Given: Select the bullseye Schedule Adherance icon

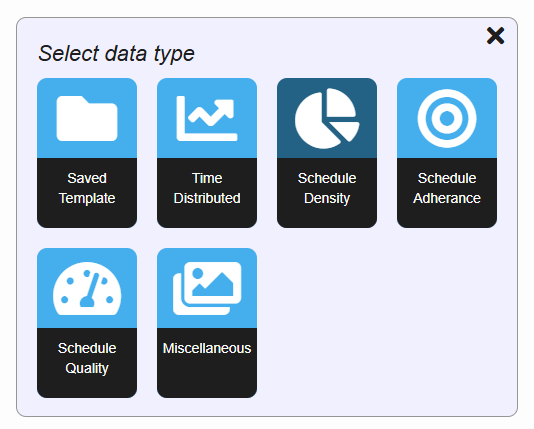Looking at the screenshot, I should tap(447, 118).
